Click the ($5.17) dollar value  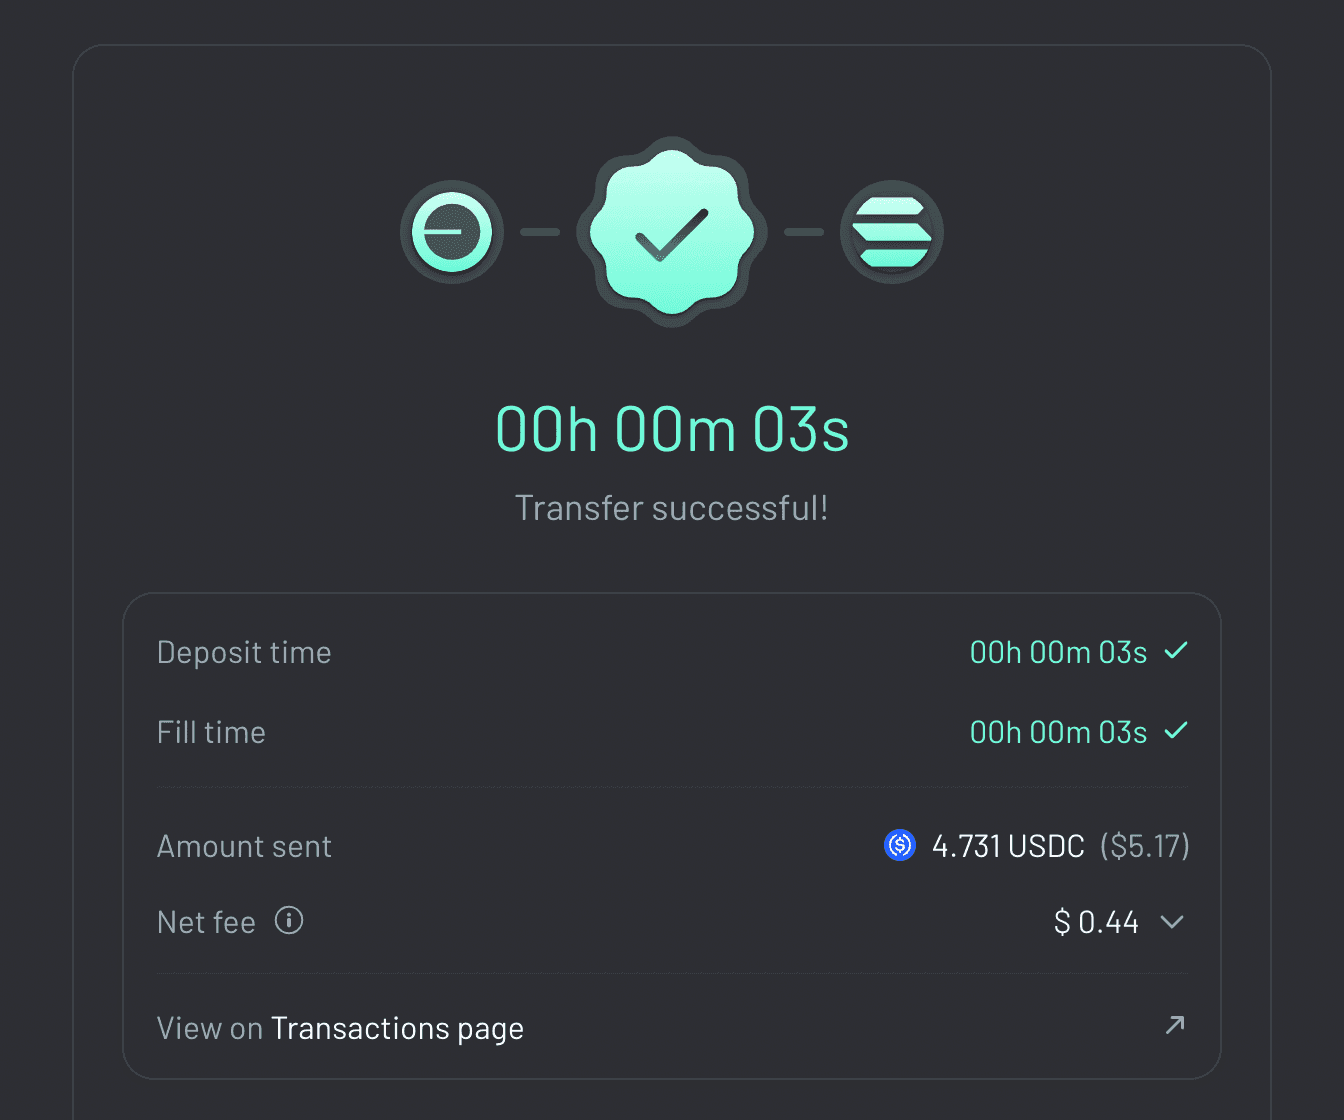point(1145,846)
